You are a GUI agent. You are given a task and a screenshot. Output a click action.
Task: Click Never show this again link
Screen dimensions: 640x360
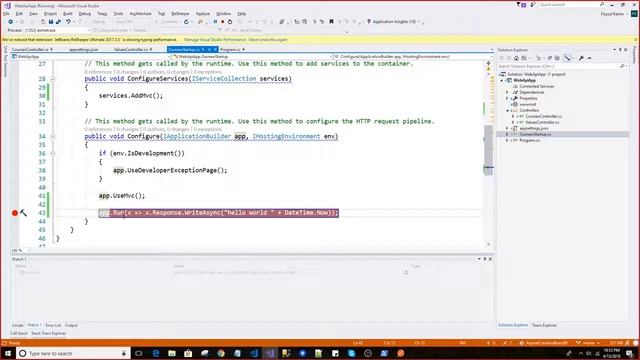click(x=268, y=40)
